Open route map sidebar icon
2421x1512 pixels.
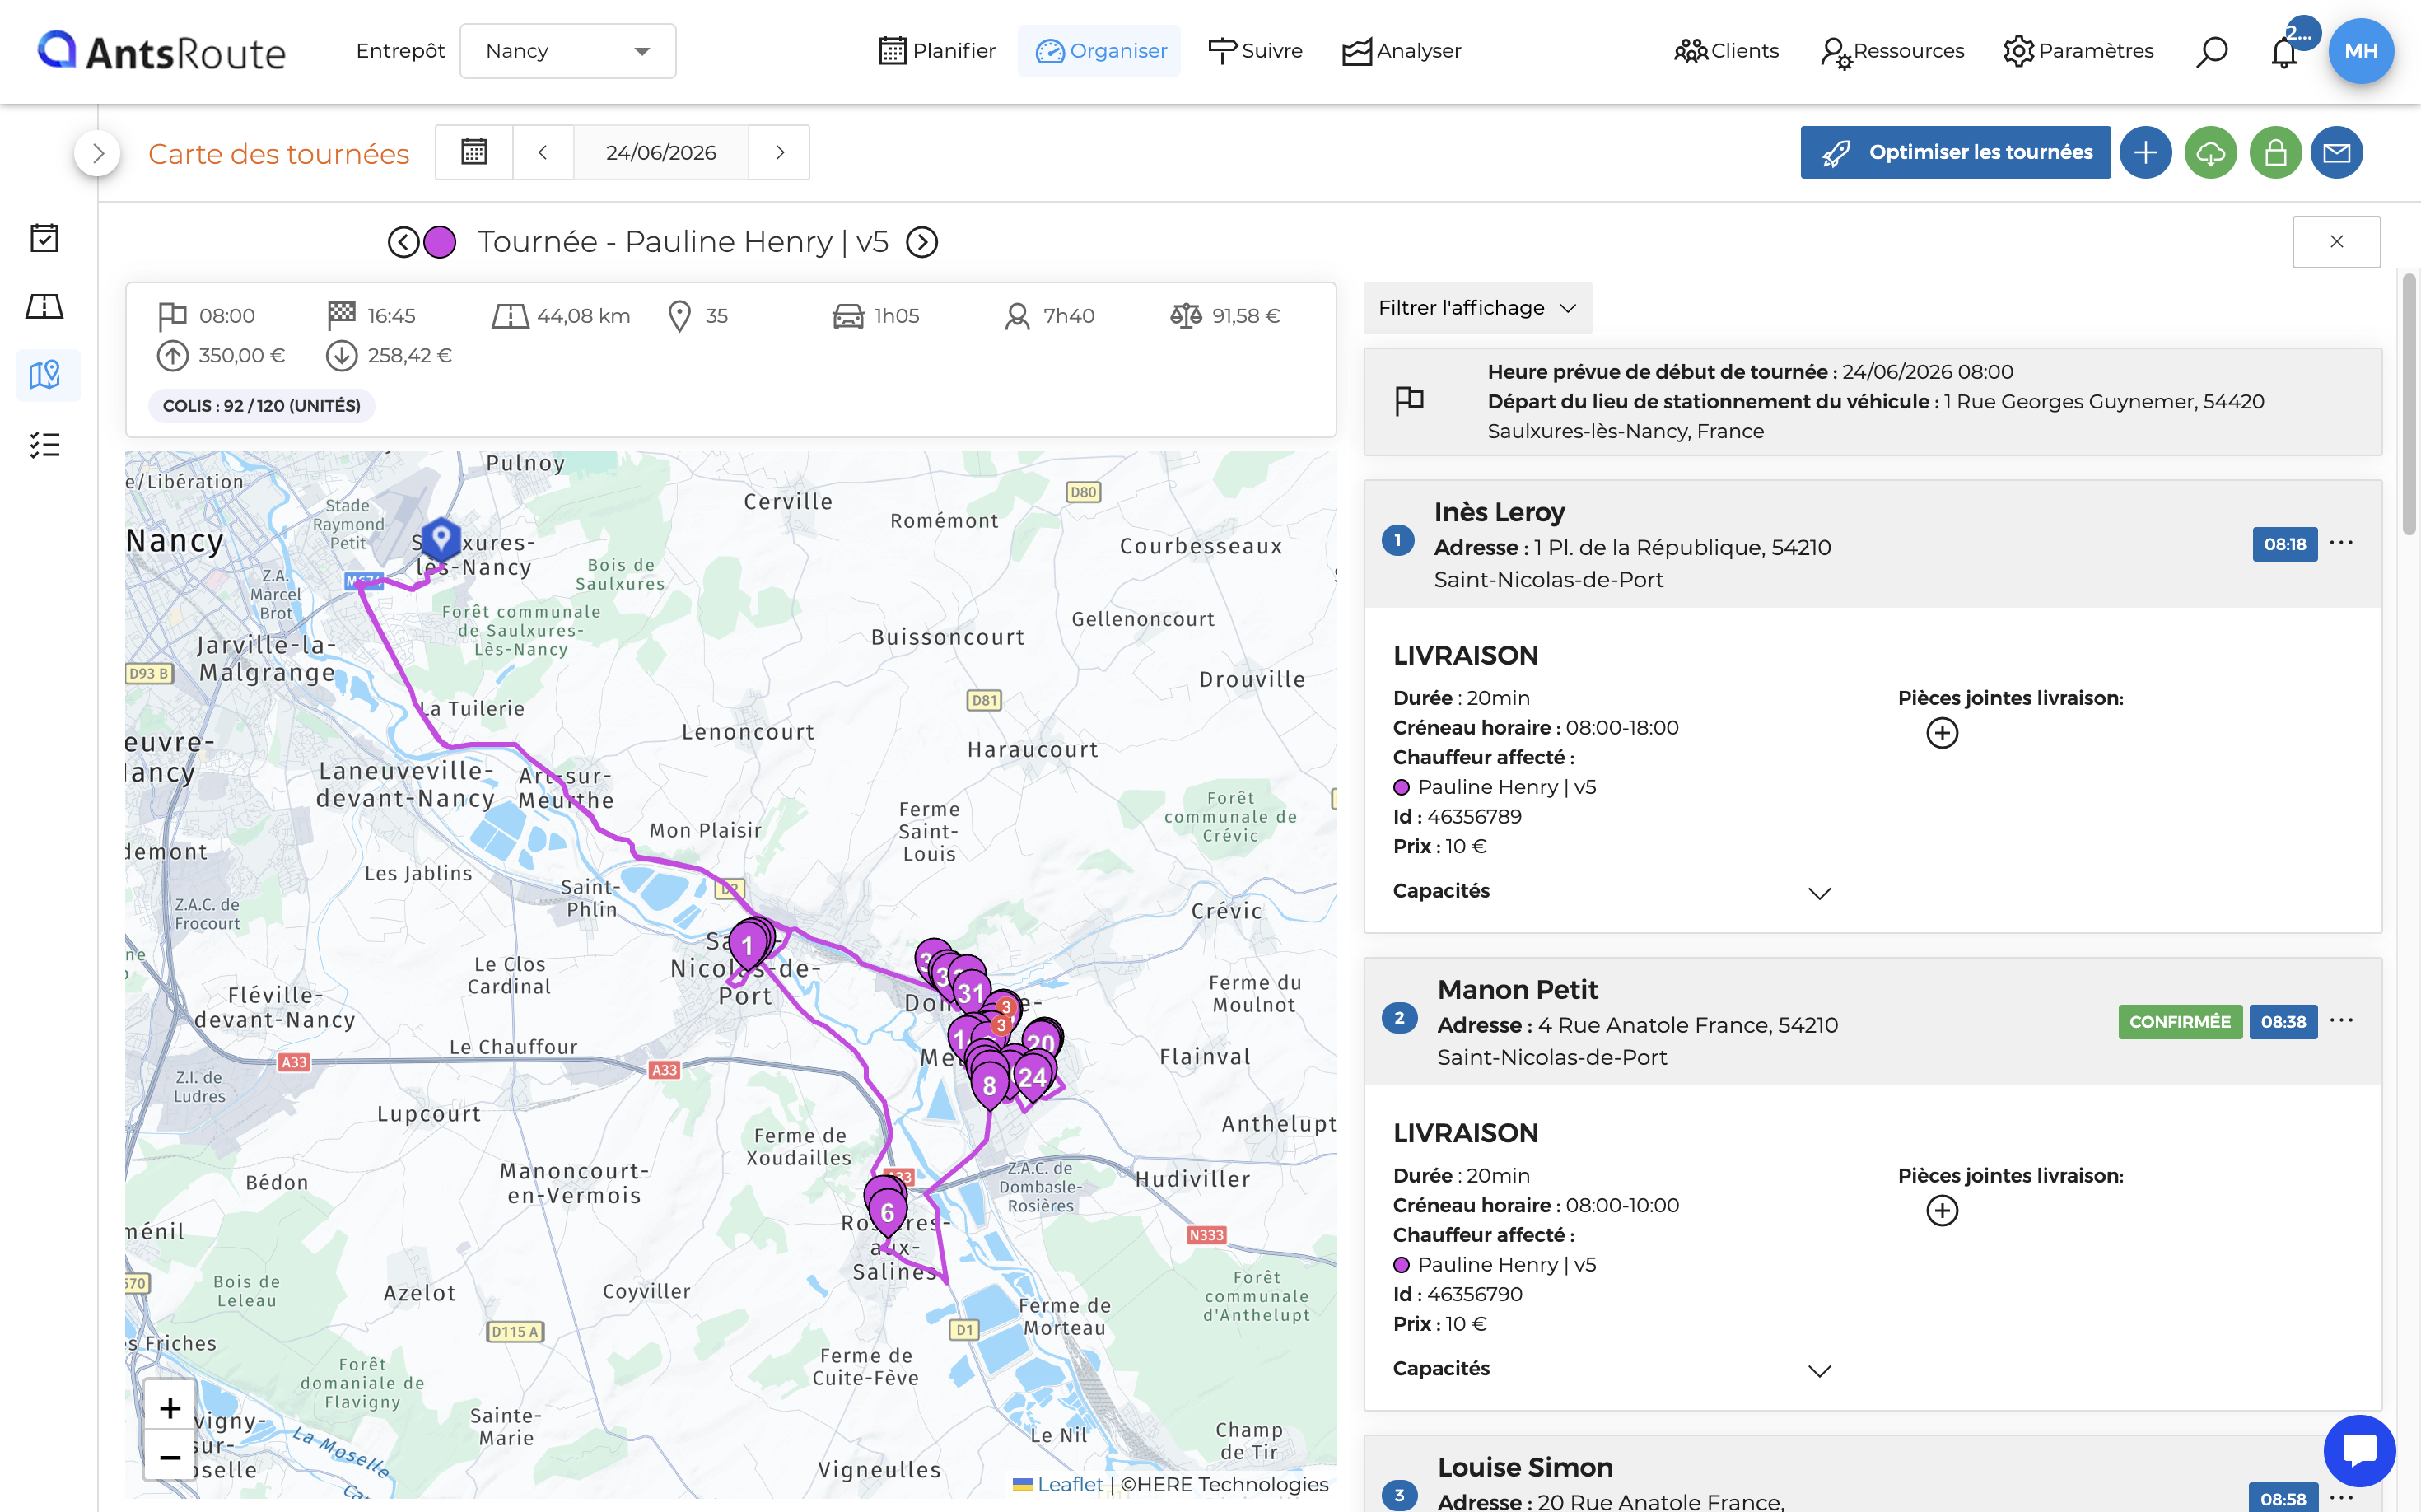point(47,375)
